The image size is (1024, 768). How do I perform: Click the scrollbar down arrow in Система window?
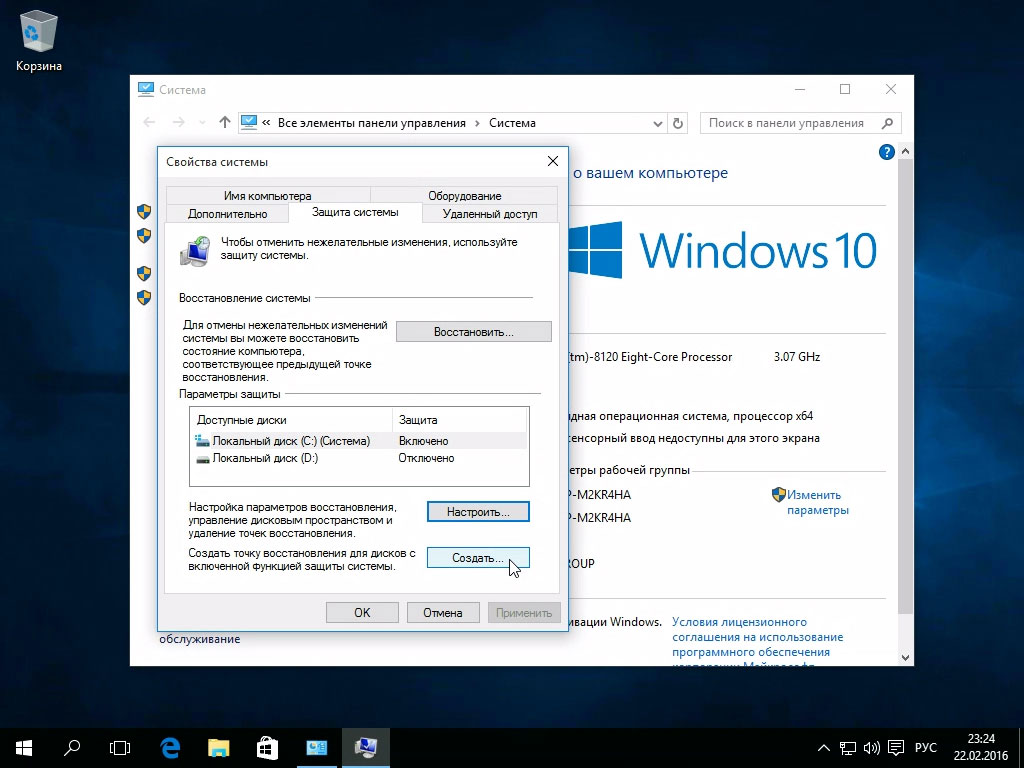point(905,658)
